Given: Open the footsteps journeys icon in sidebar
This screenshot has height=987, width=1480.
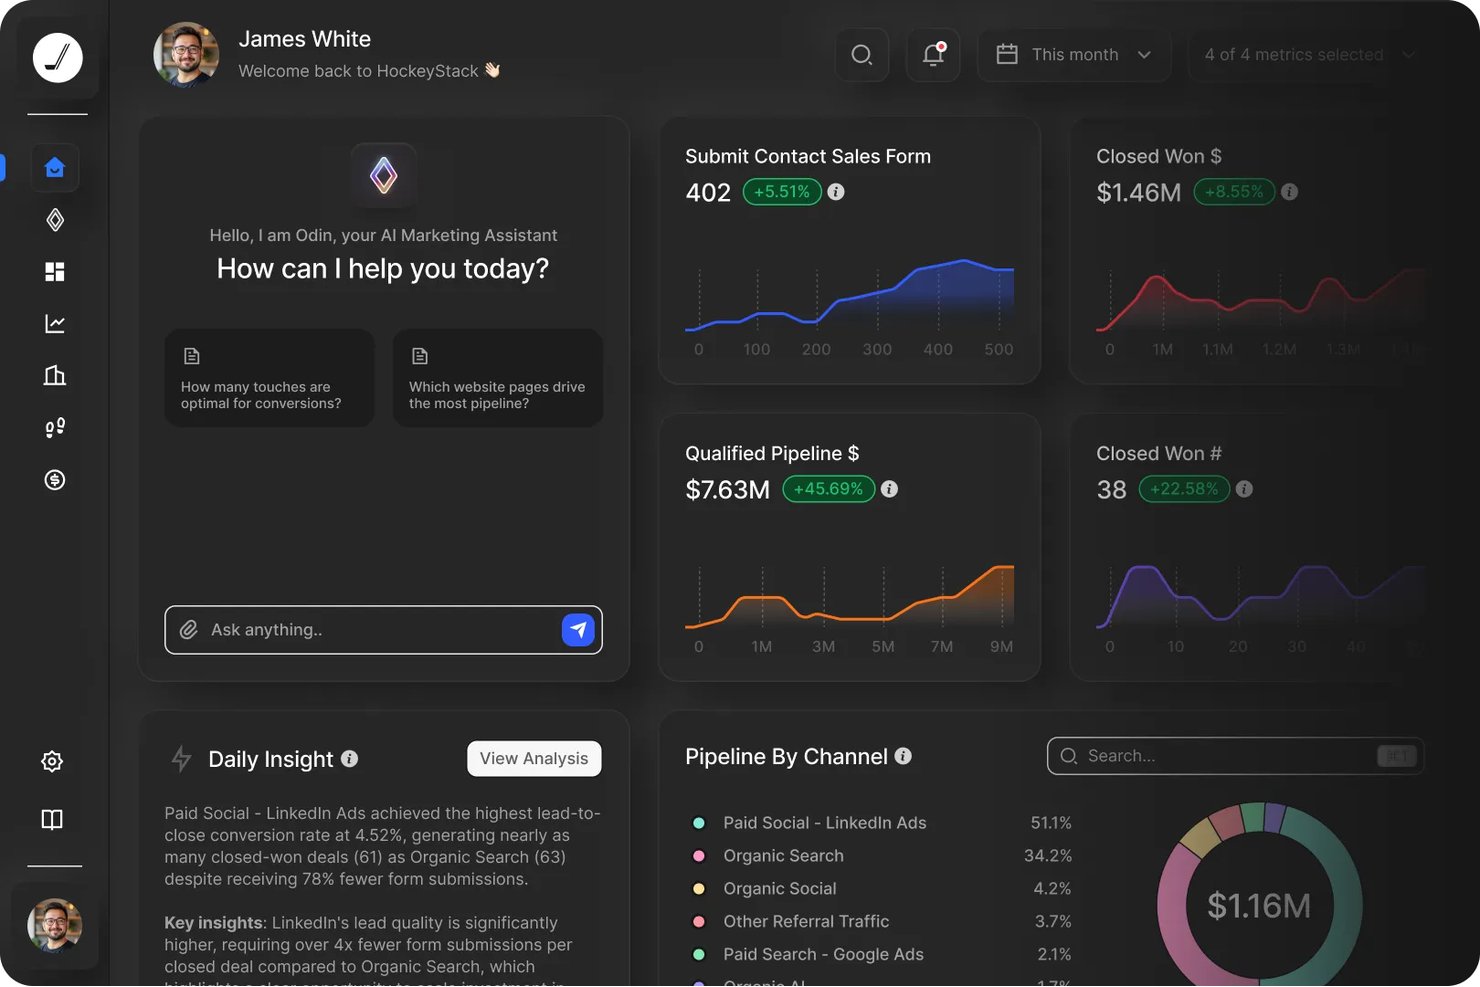Looking at the screenshot, I should pyautogui.click(x=55, y=428).
